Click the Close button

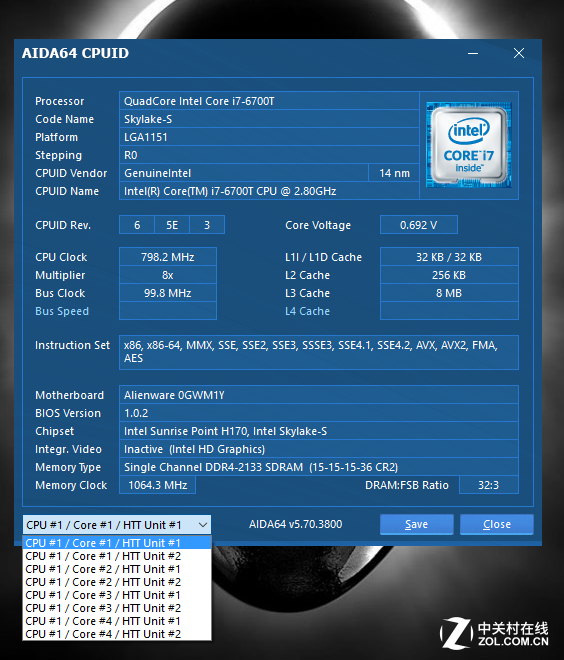[x=497, y=524]
